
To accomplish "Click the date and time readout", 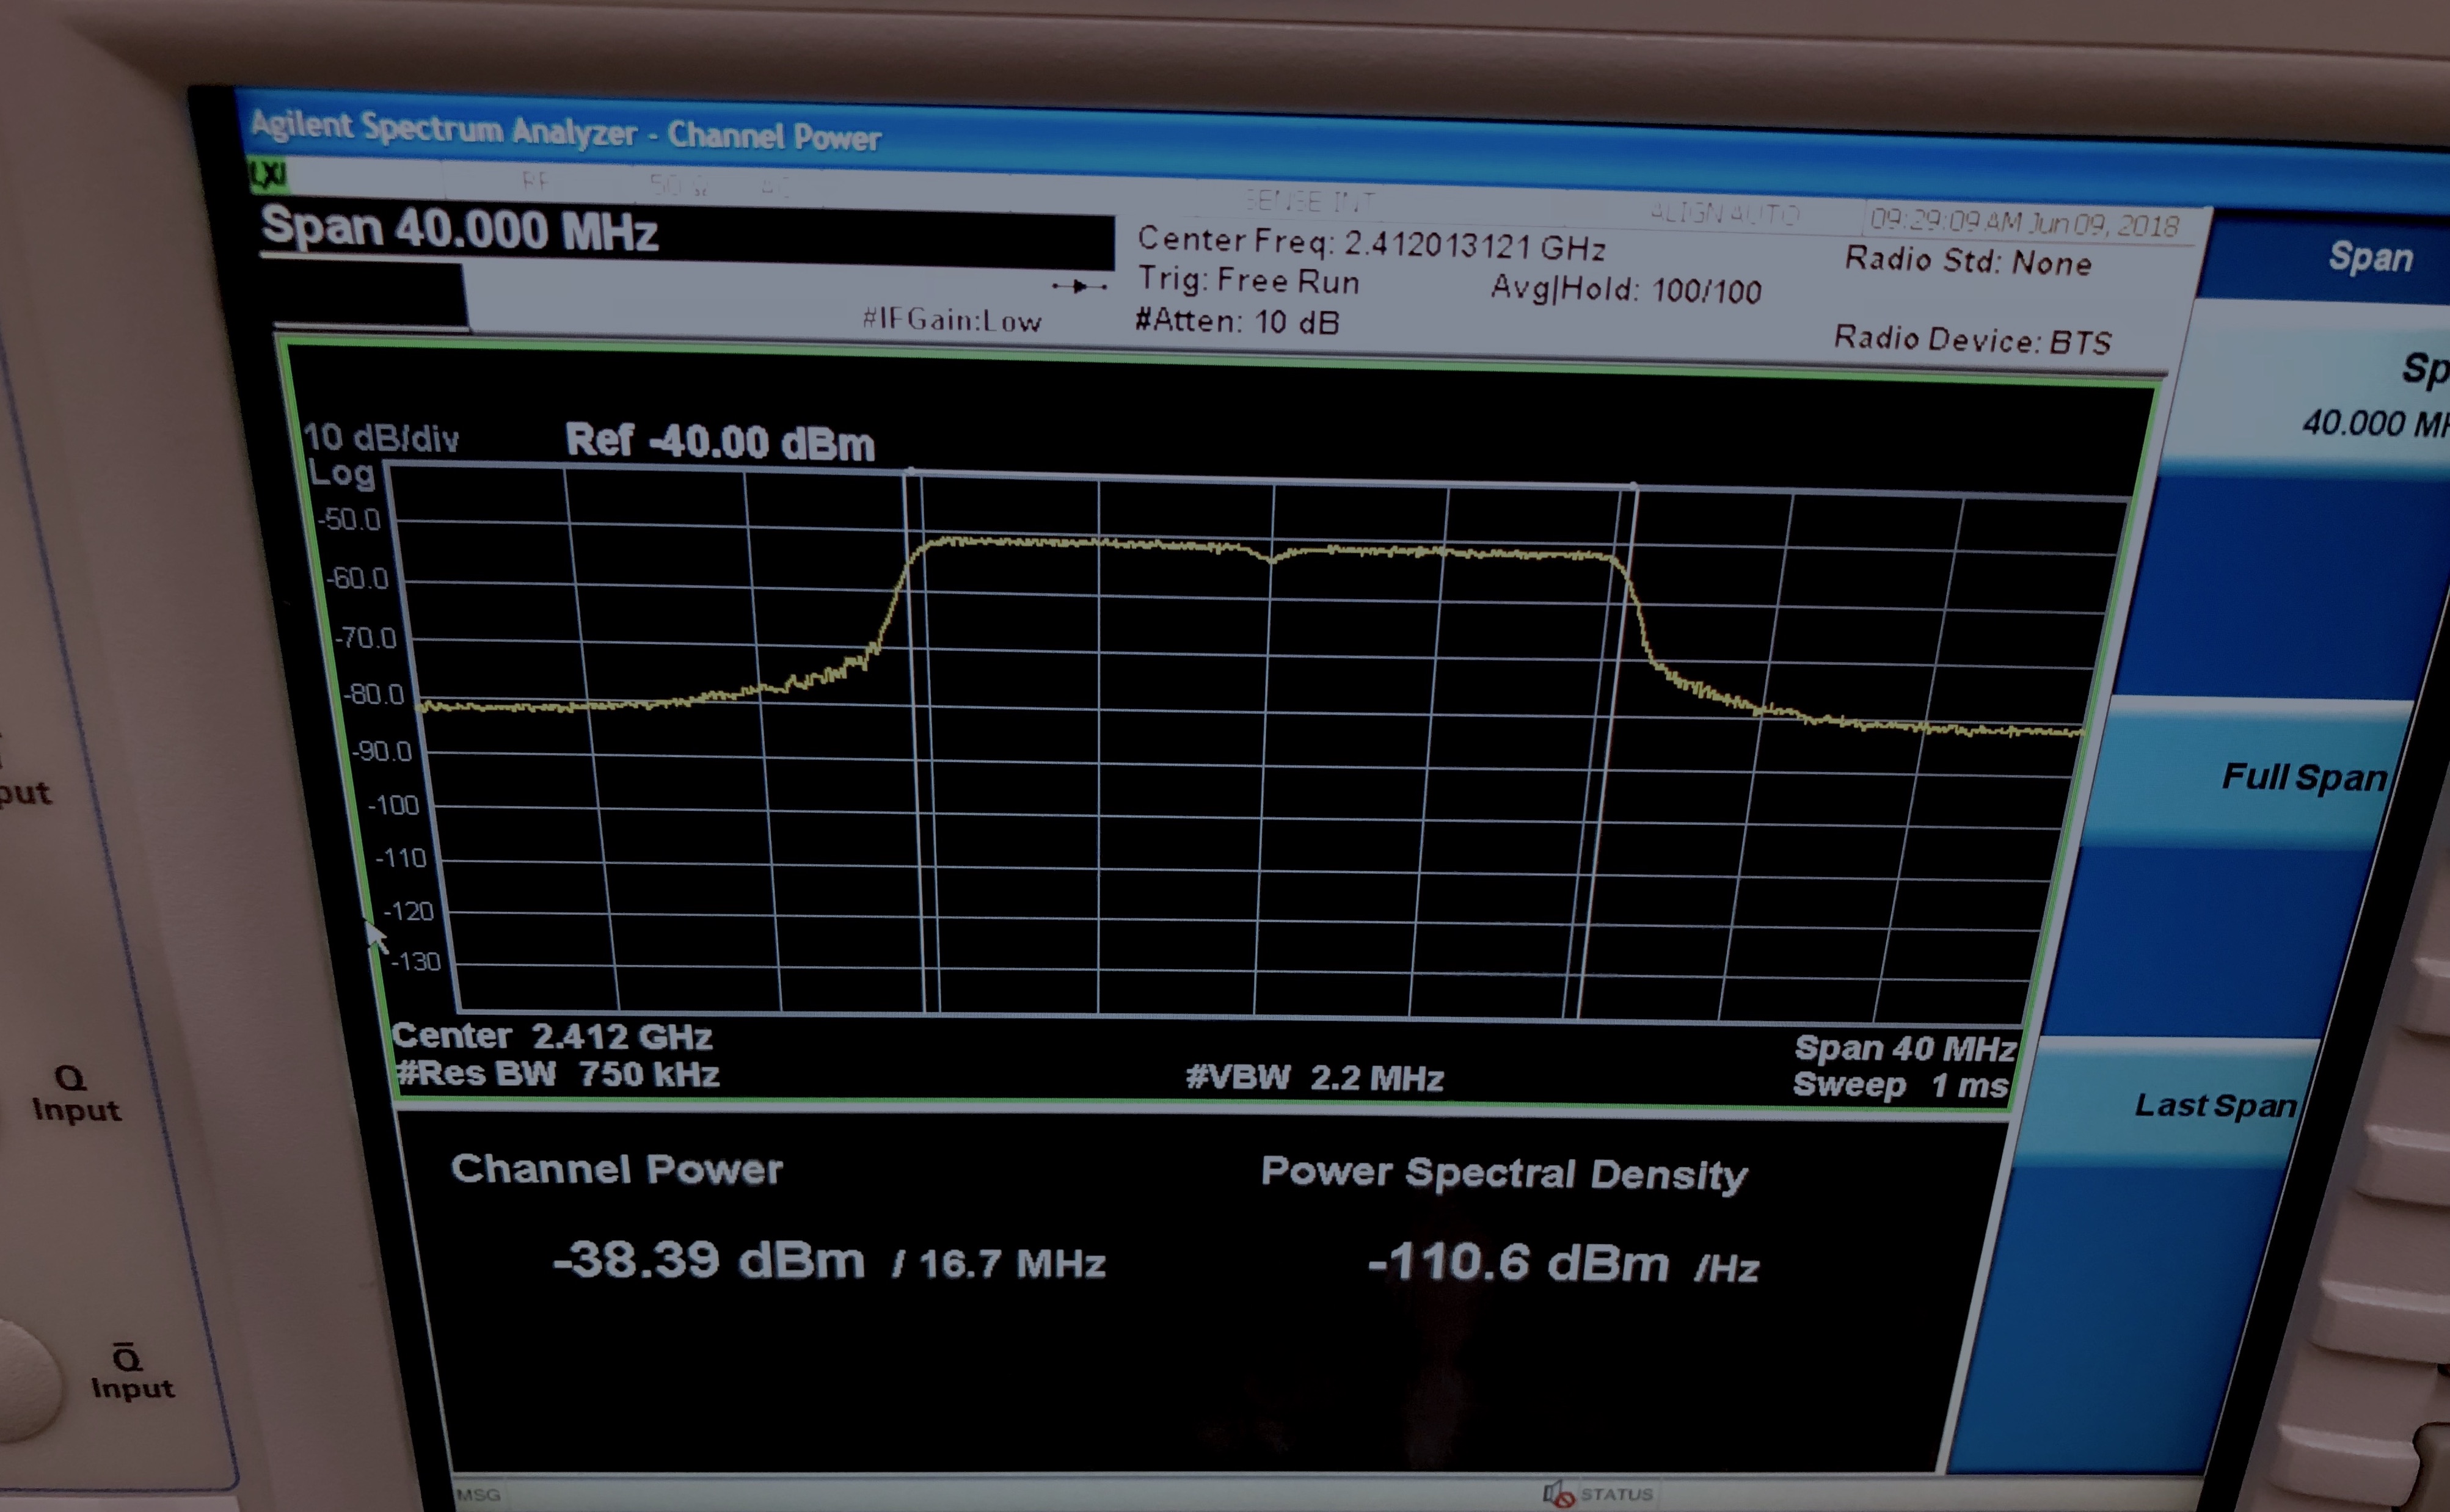I will [2024, 223].
